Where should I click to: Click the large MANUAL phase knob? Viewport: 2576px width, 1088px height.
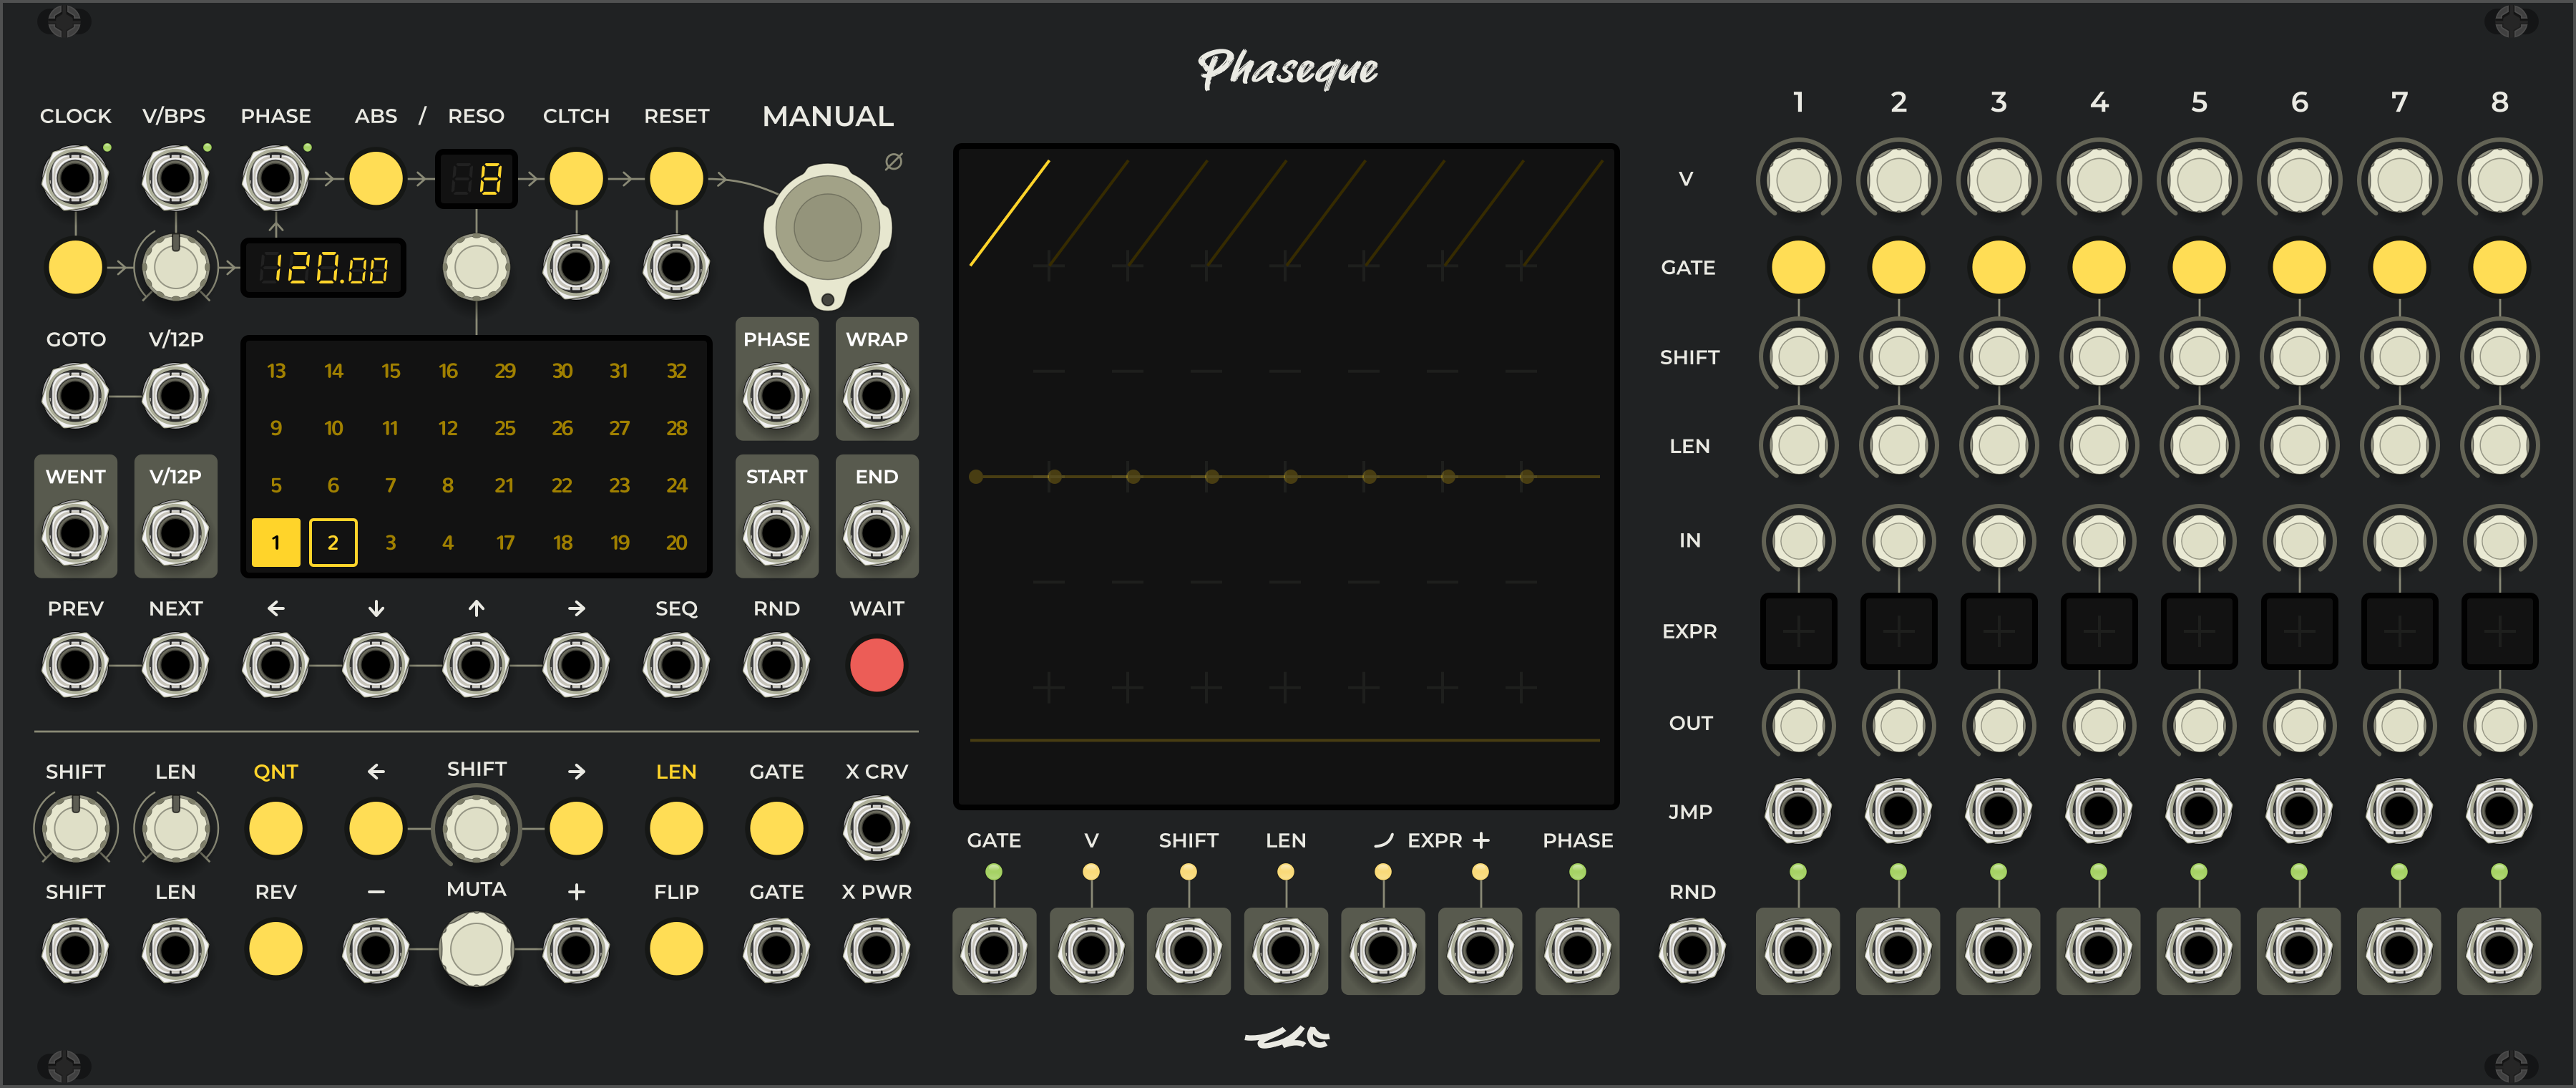pyautogui.click(x=827, y=228)
